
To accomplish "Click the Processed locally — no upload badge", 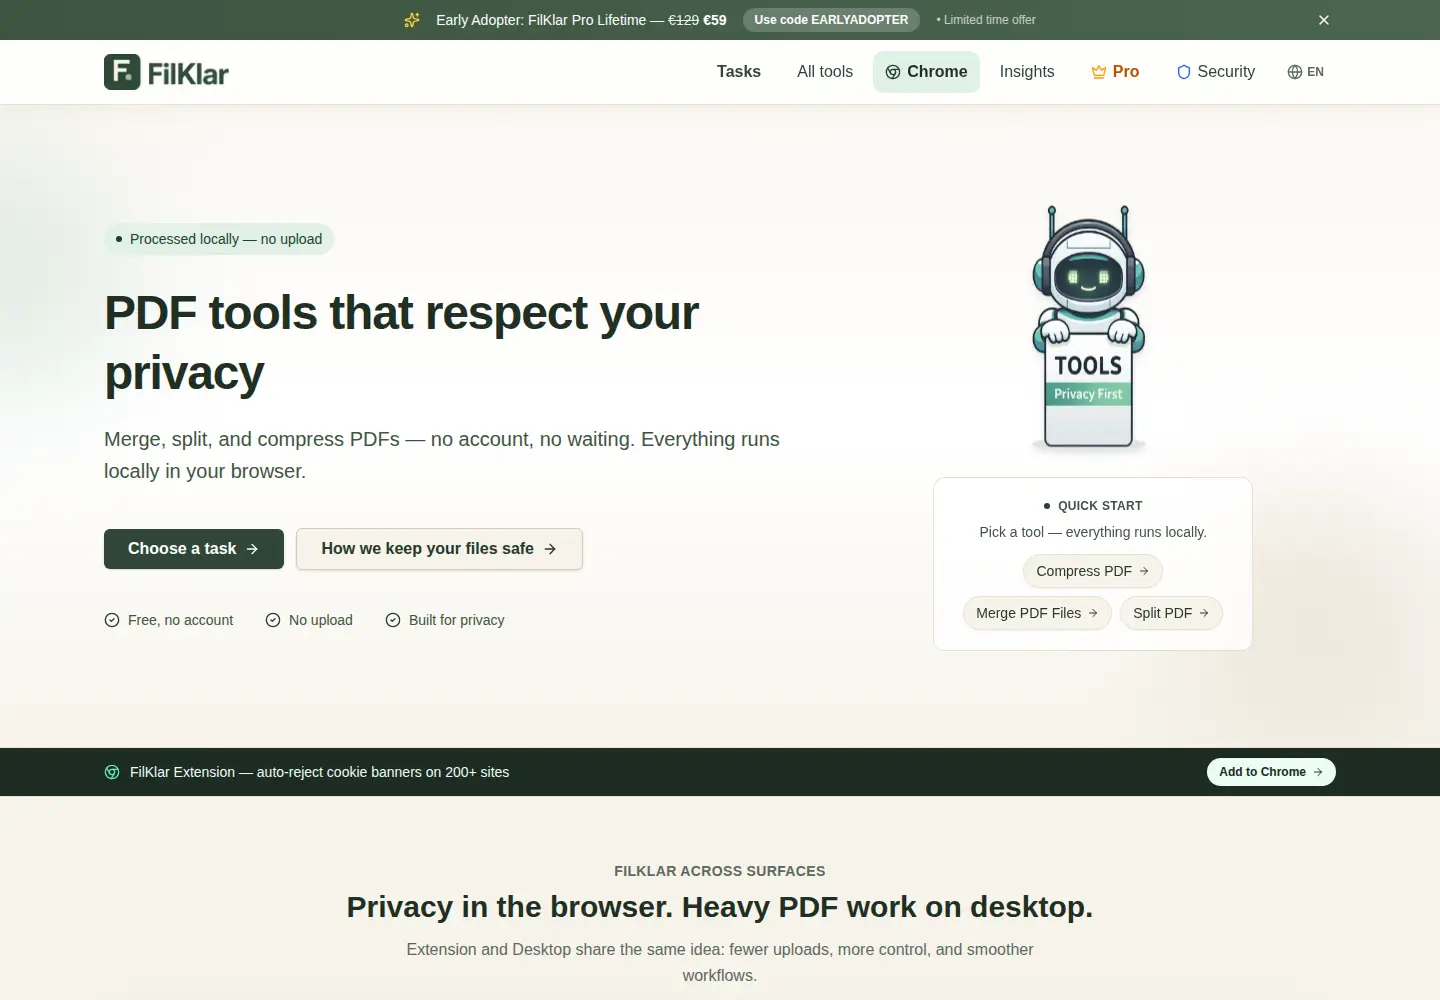I will point(219,239).
